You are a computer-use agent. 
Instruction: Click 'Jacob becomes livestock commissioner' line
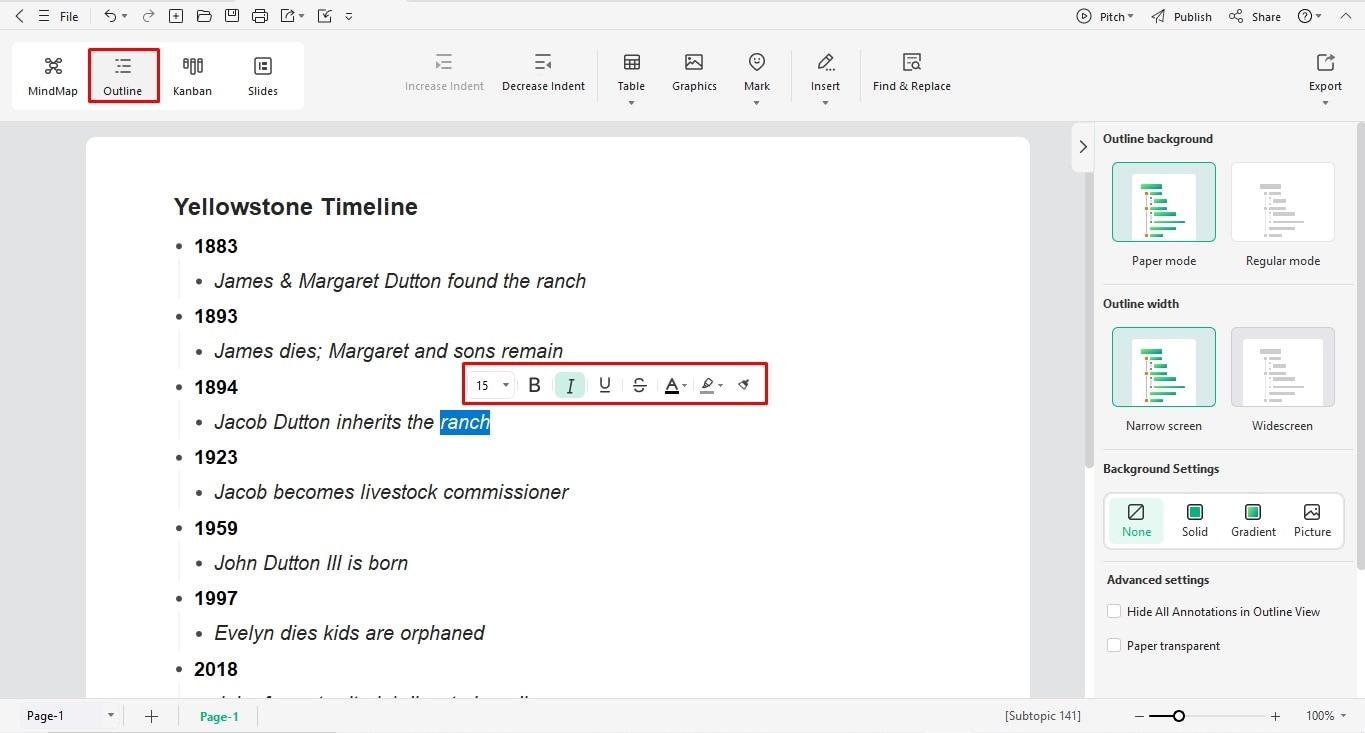pyautogui.click(x=391, y=492)
